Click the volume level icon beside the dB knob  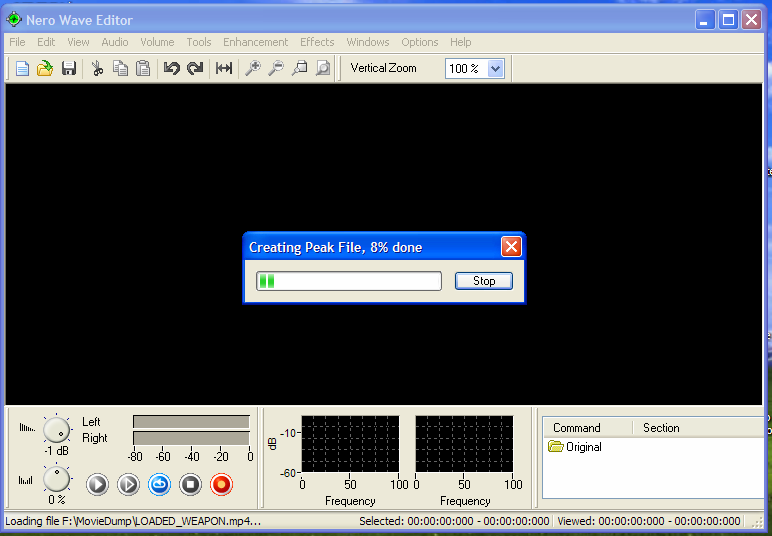(27, 428)
